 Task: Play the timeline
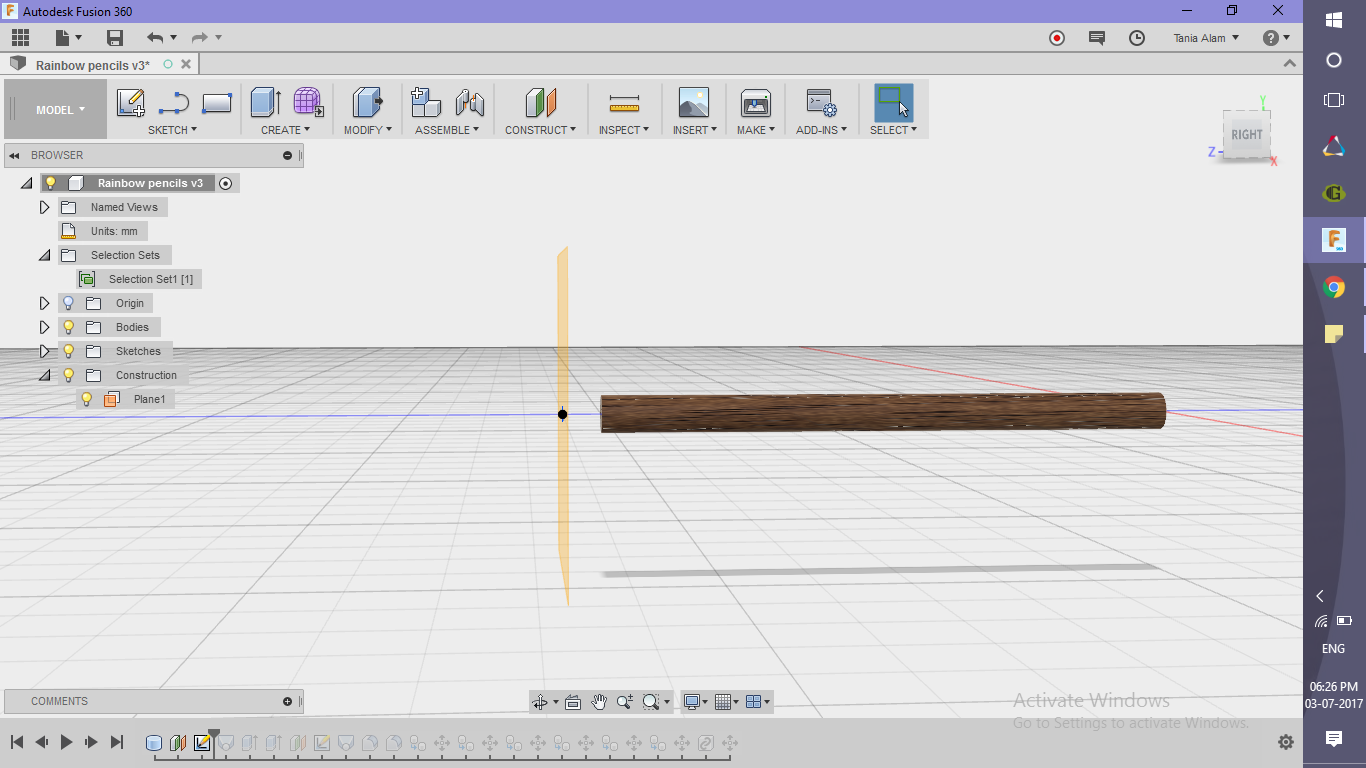(66, 742)
